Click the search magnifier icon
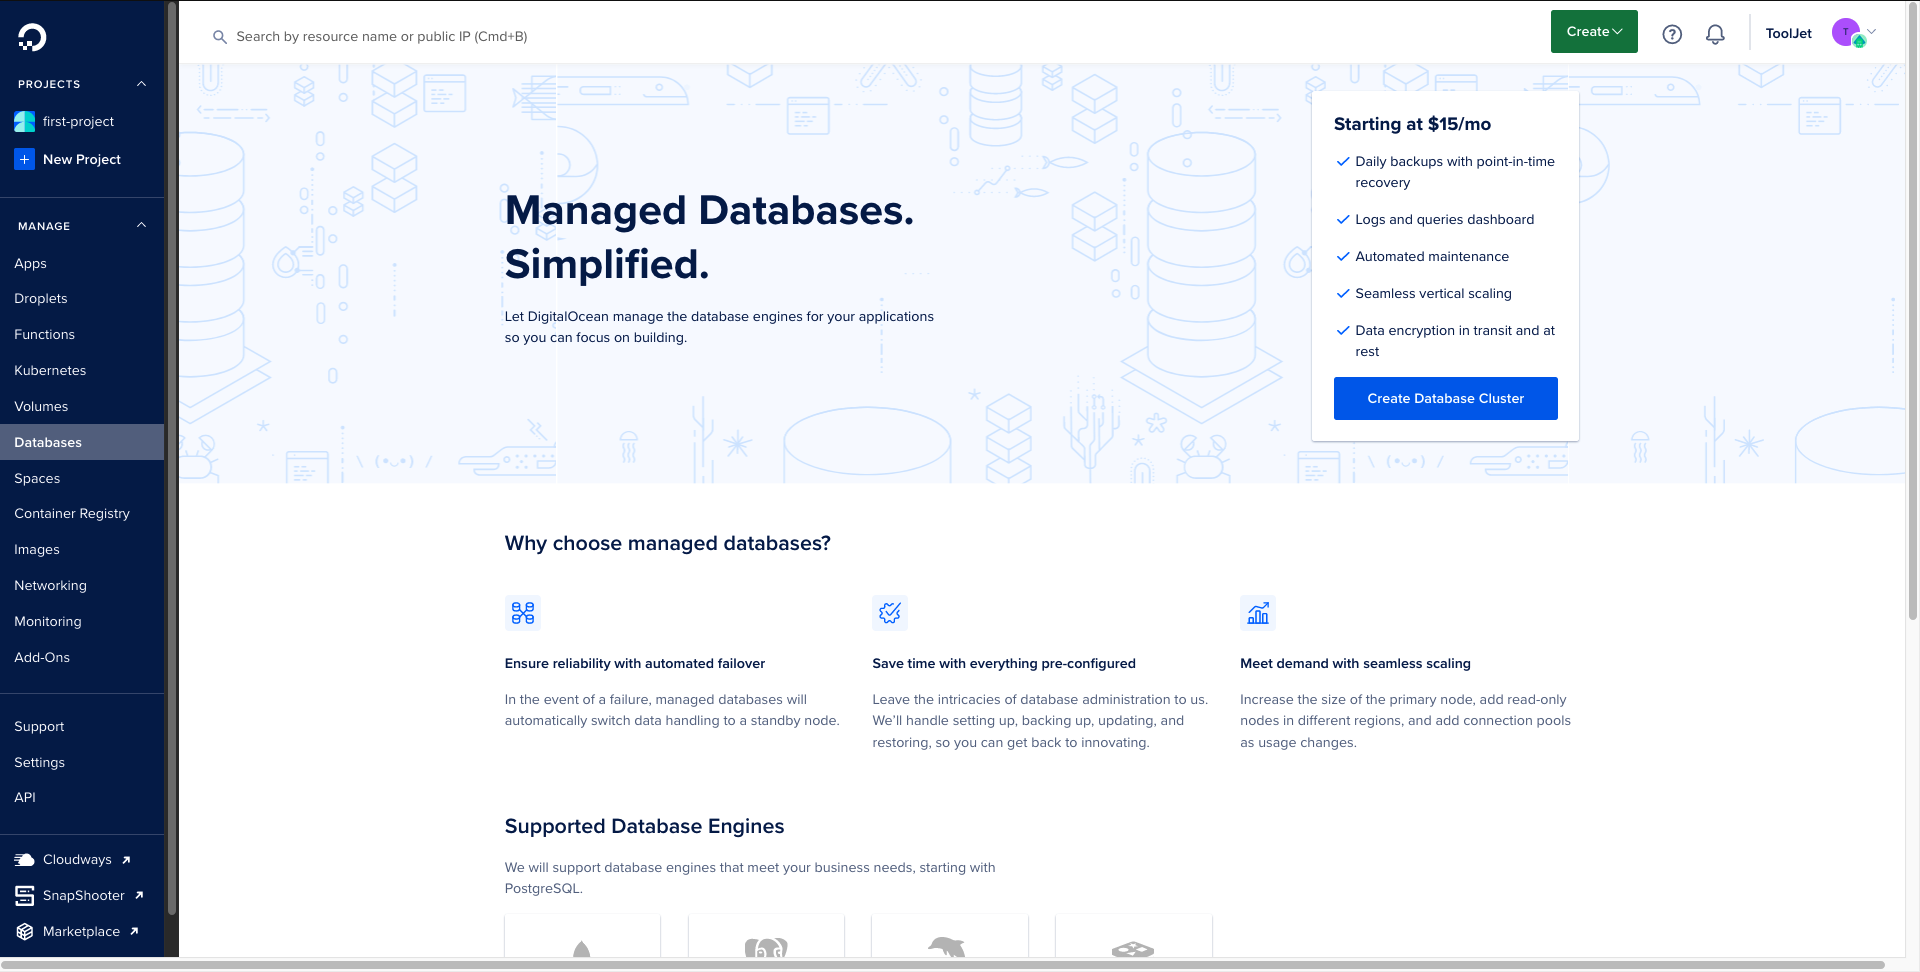This screenshot has height=972, width=1920. 220,37
